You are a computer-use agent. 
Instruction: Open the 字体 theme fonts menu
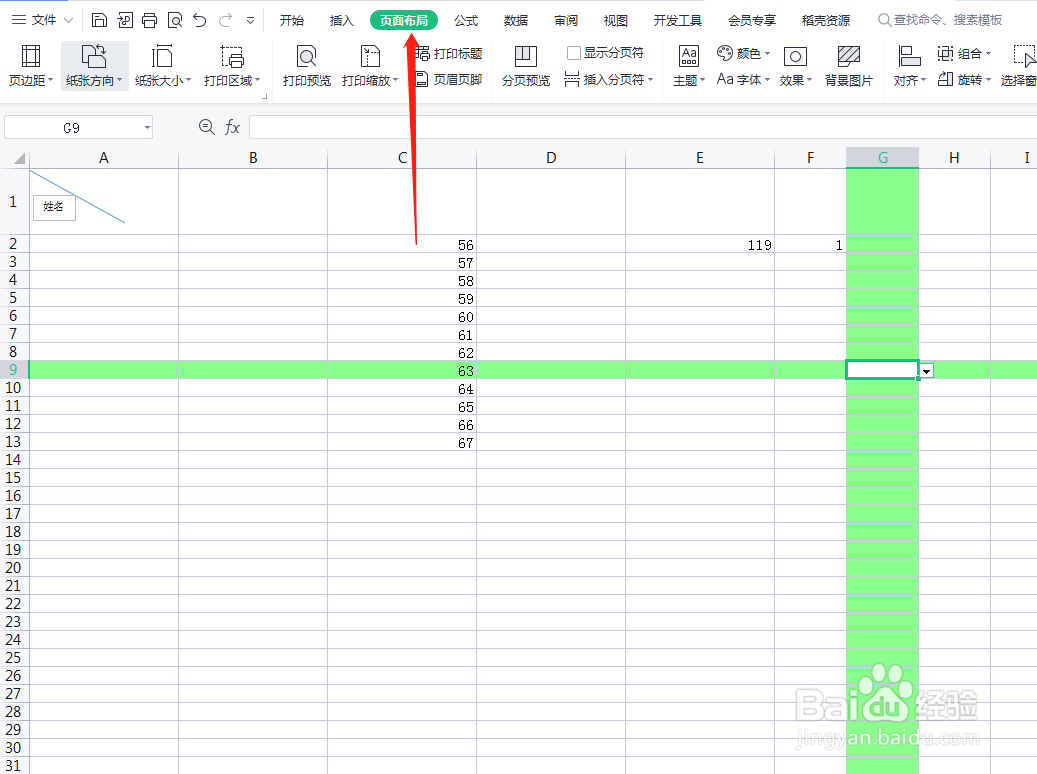(x=744, y=80)
